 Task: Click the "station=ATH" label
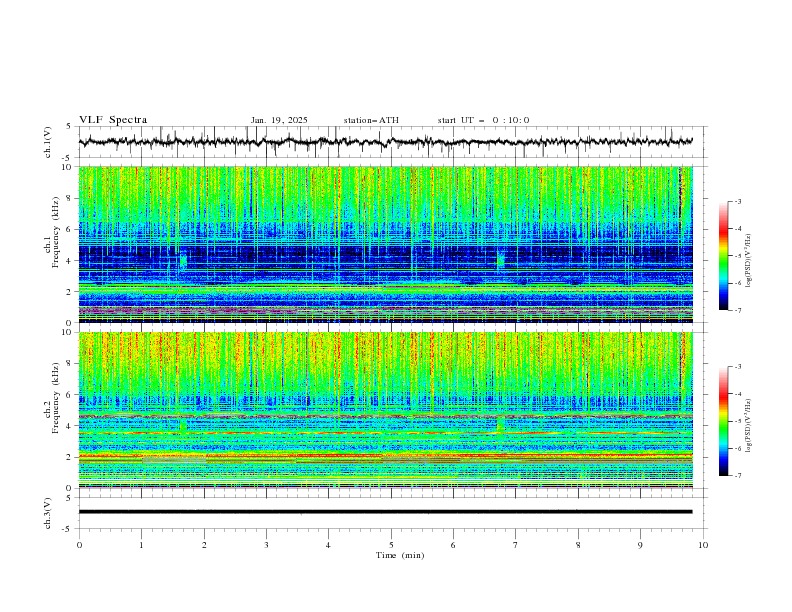(371, 120)
